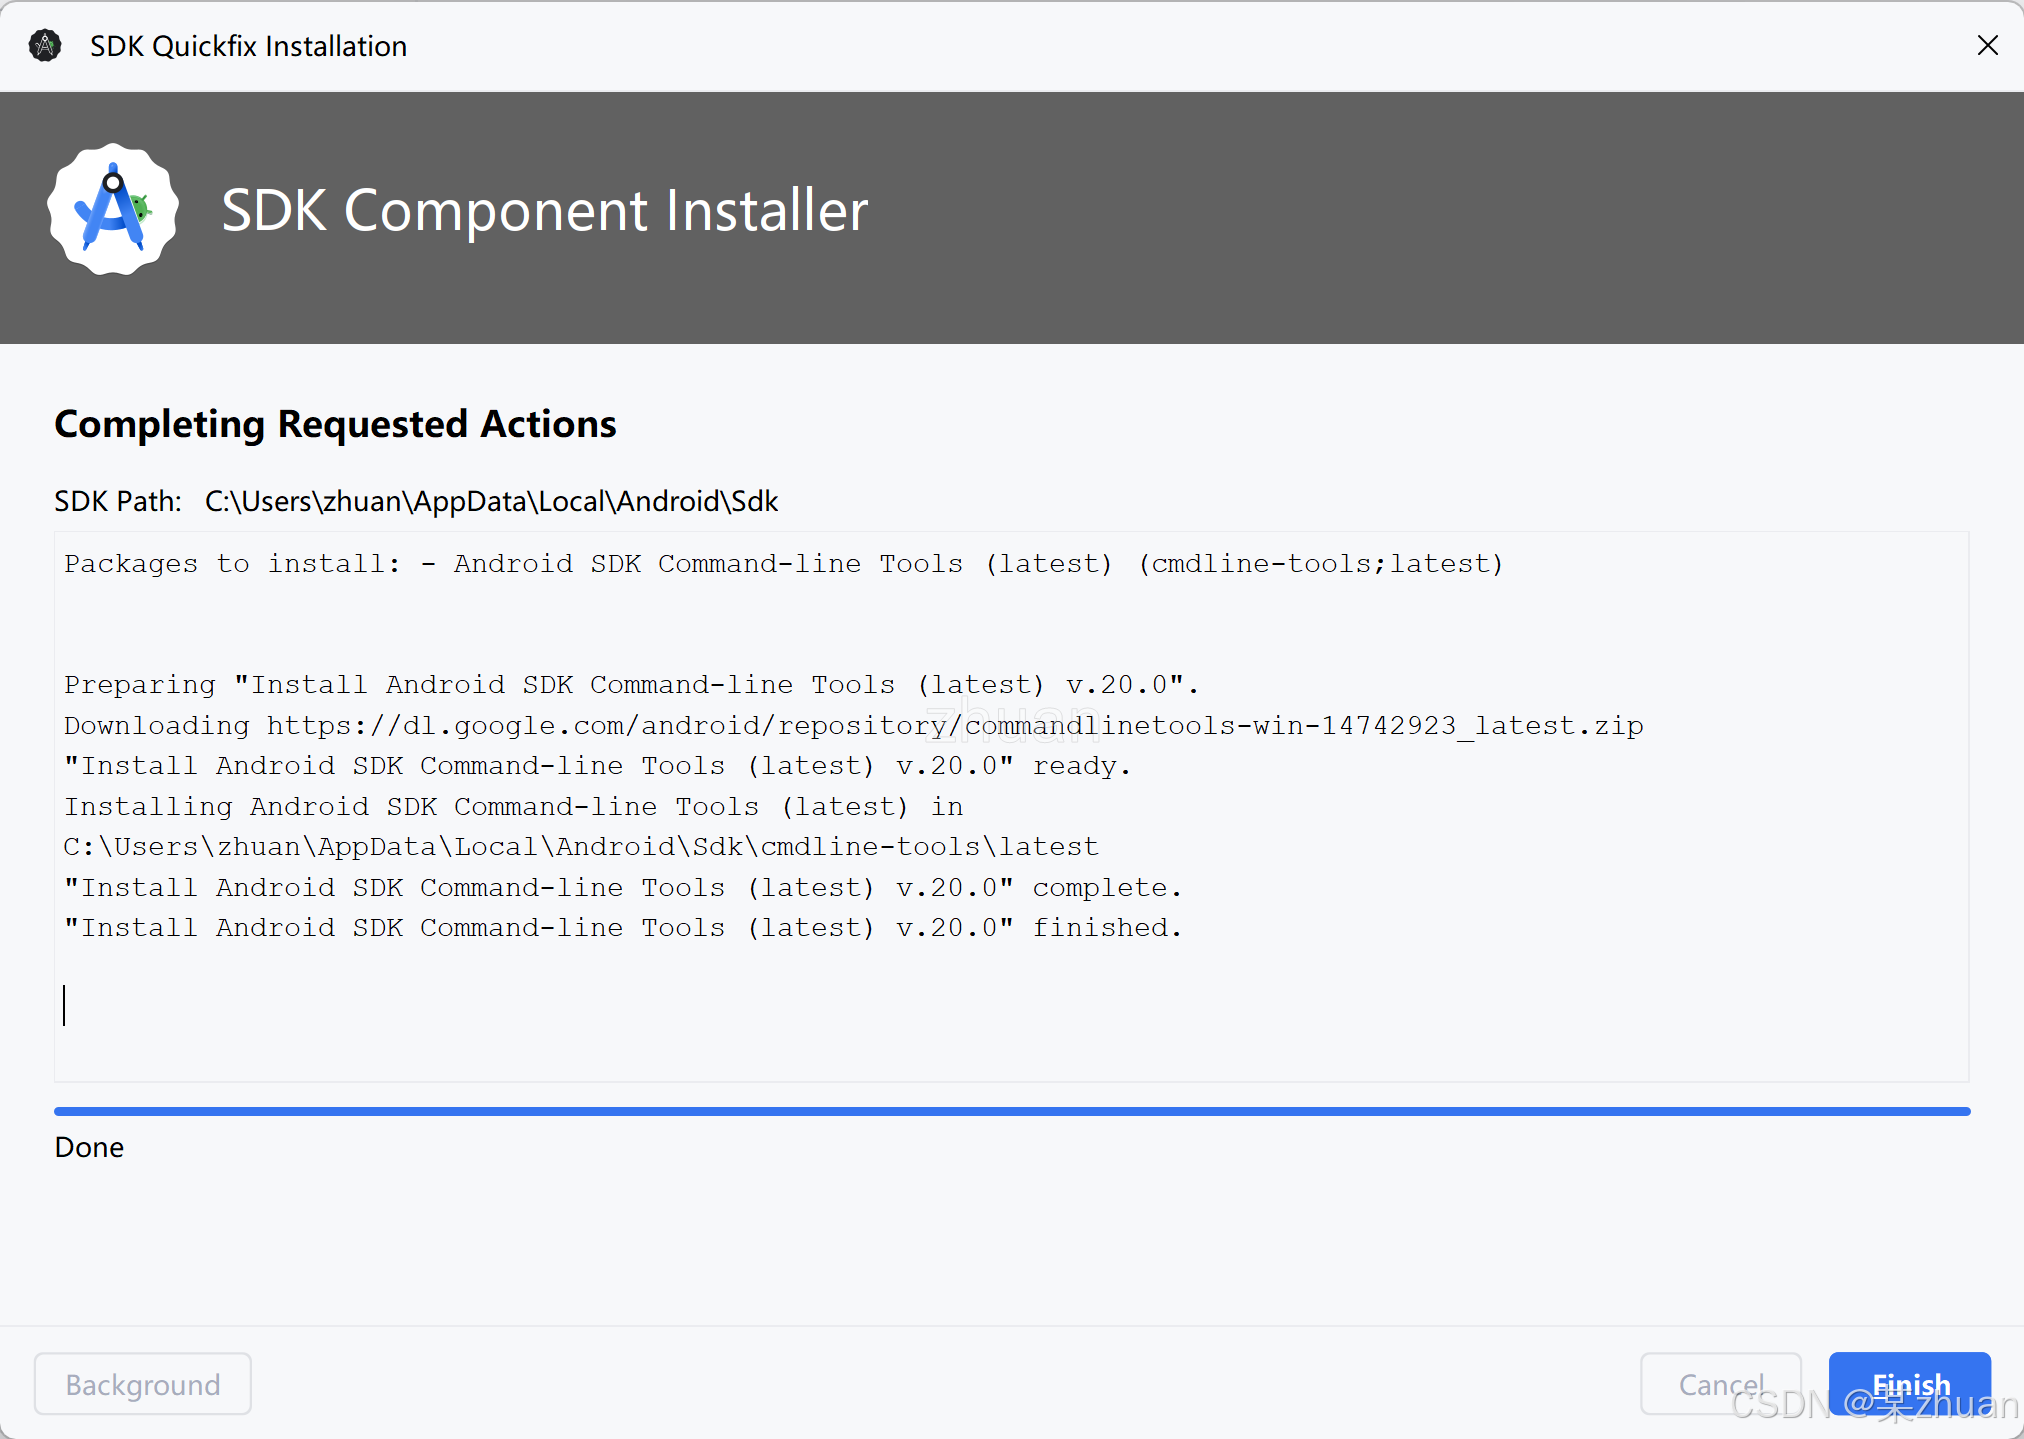Click the Cancel button
Image resolution: width=2024 pixels, height=1439 pixels.
(1720, 1384)
